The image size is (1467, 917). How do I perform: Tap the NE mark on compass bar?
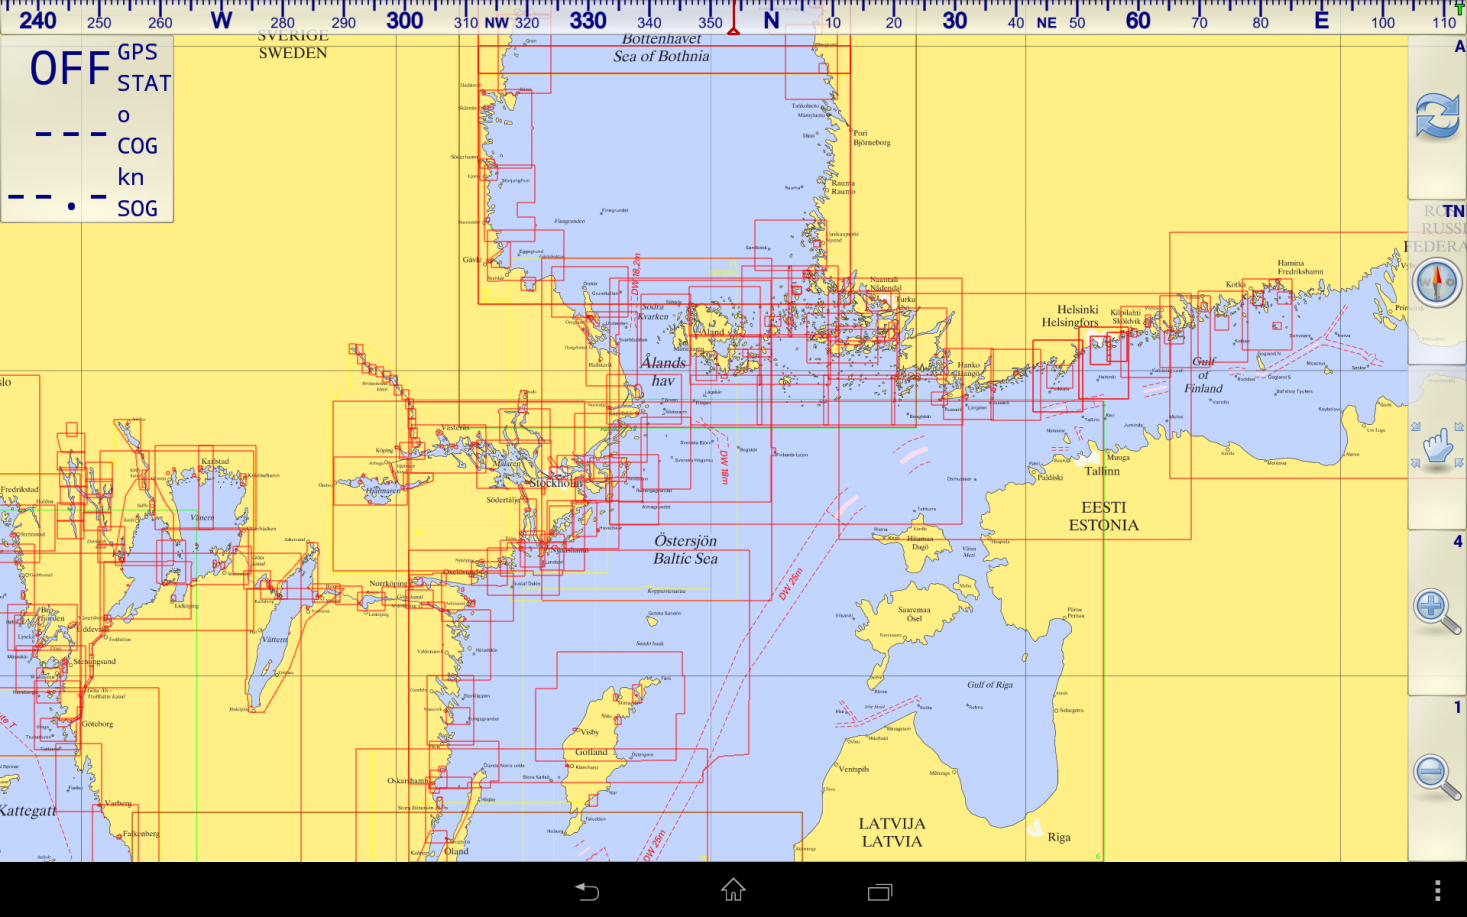click(1046, 23)
